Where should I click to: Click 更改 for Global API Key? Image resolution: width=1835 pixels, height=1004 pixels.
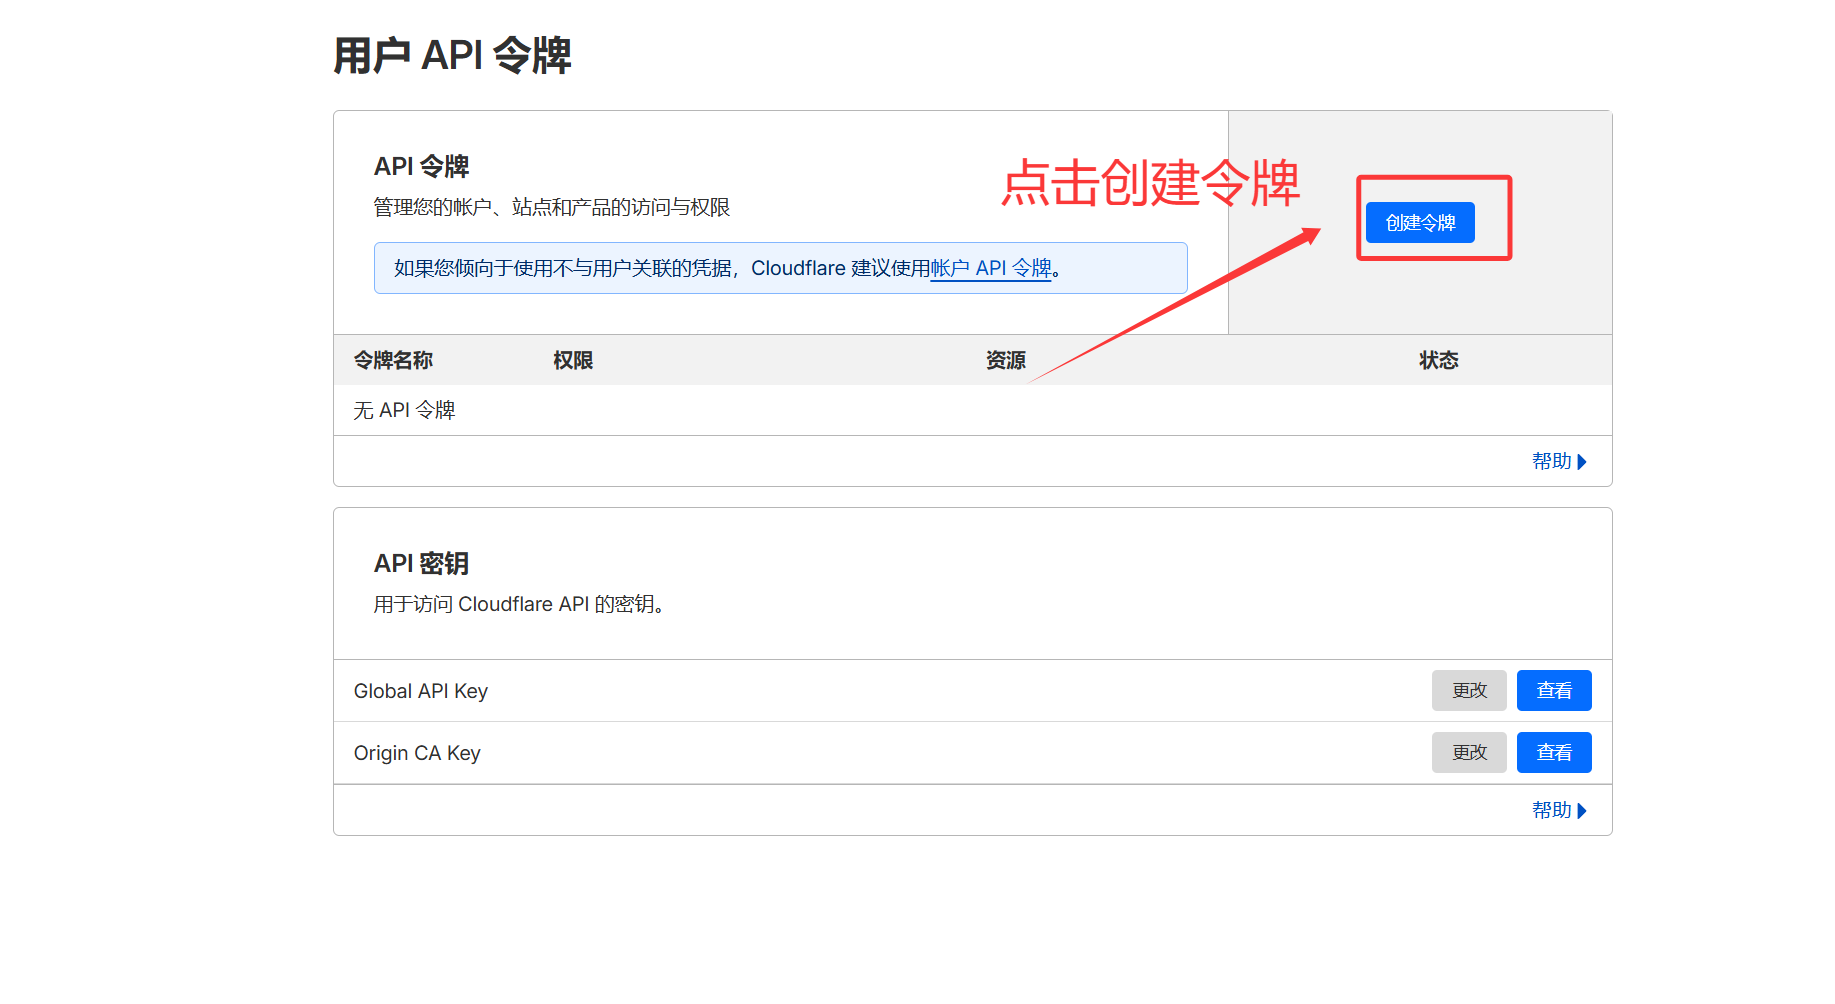pyautogui.click(x=1468, y=691)
